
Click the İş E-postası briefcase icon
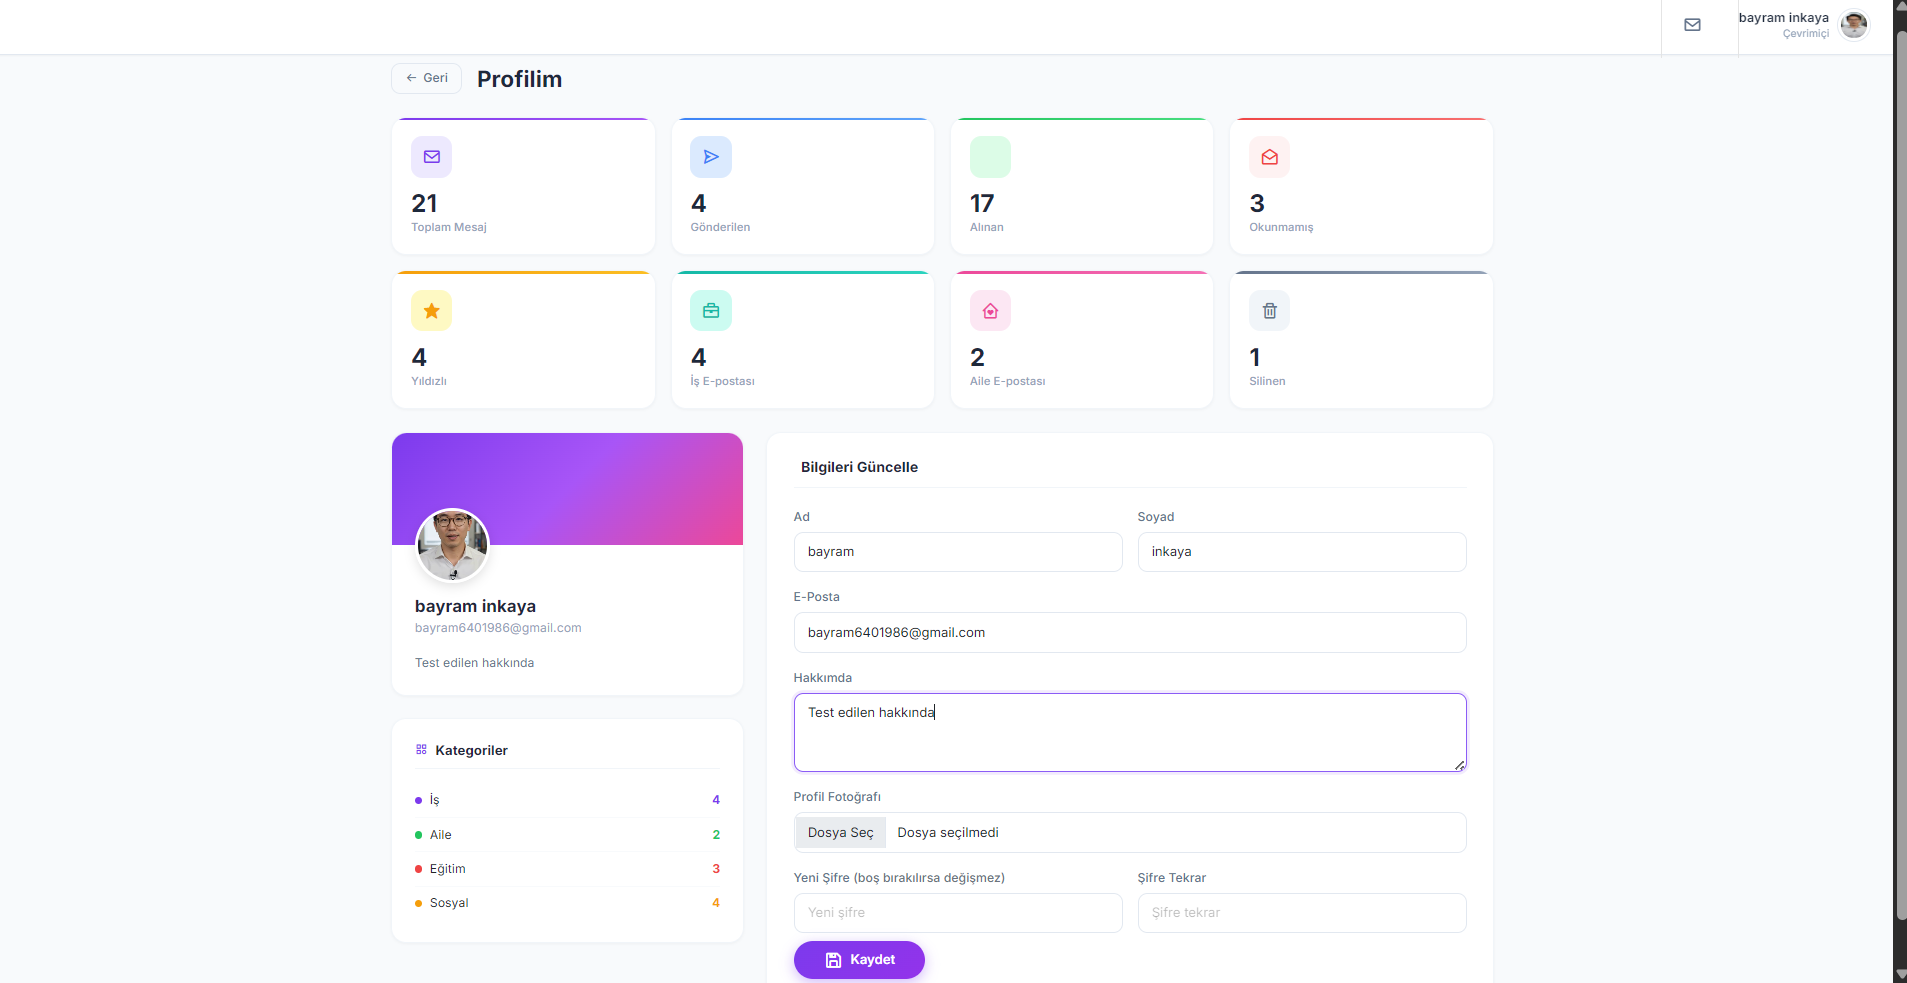coord(711,311)
